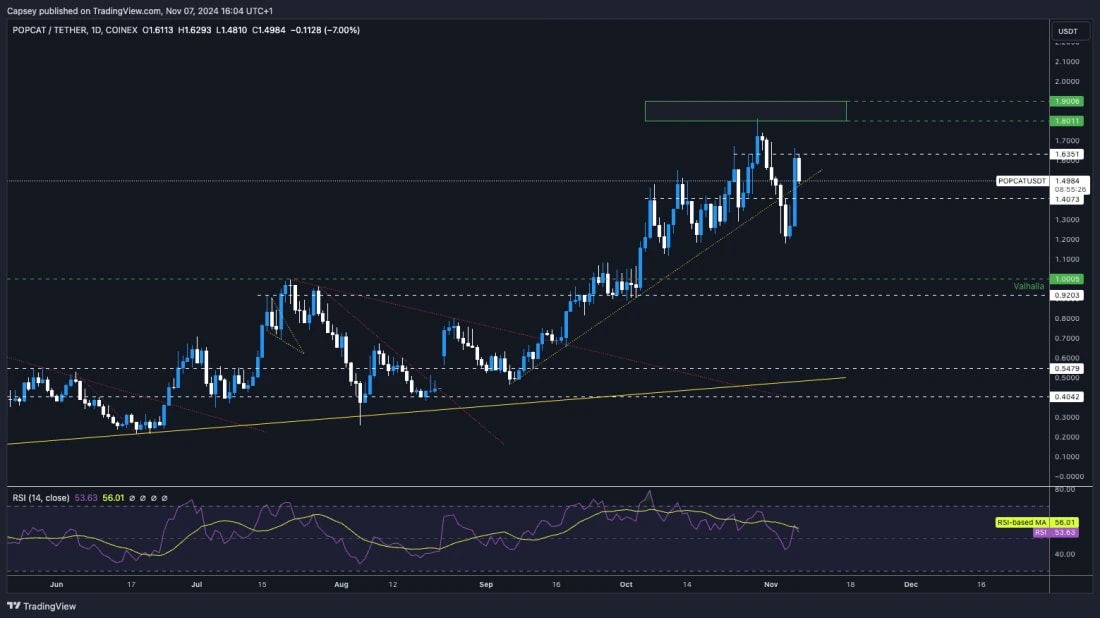The height and width of the screenshot is (618, 1100).
Task: Select the 0.5479 dashed level label
Action: click(x=1066, y=368)
